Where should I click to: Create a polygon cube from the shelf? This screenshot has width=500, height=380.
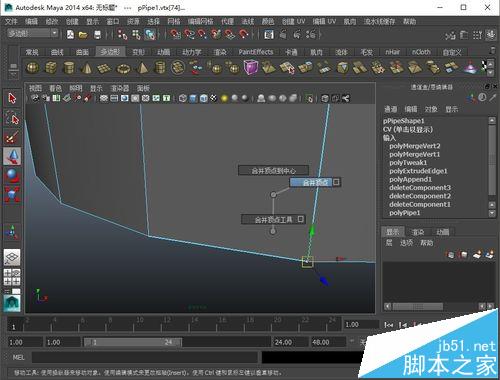click(51, 68)
